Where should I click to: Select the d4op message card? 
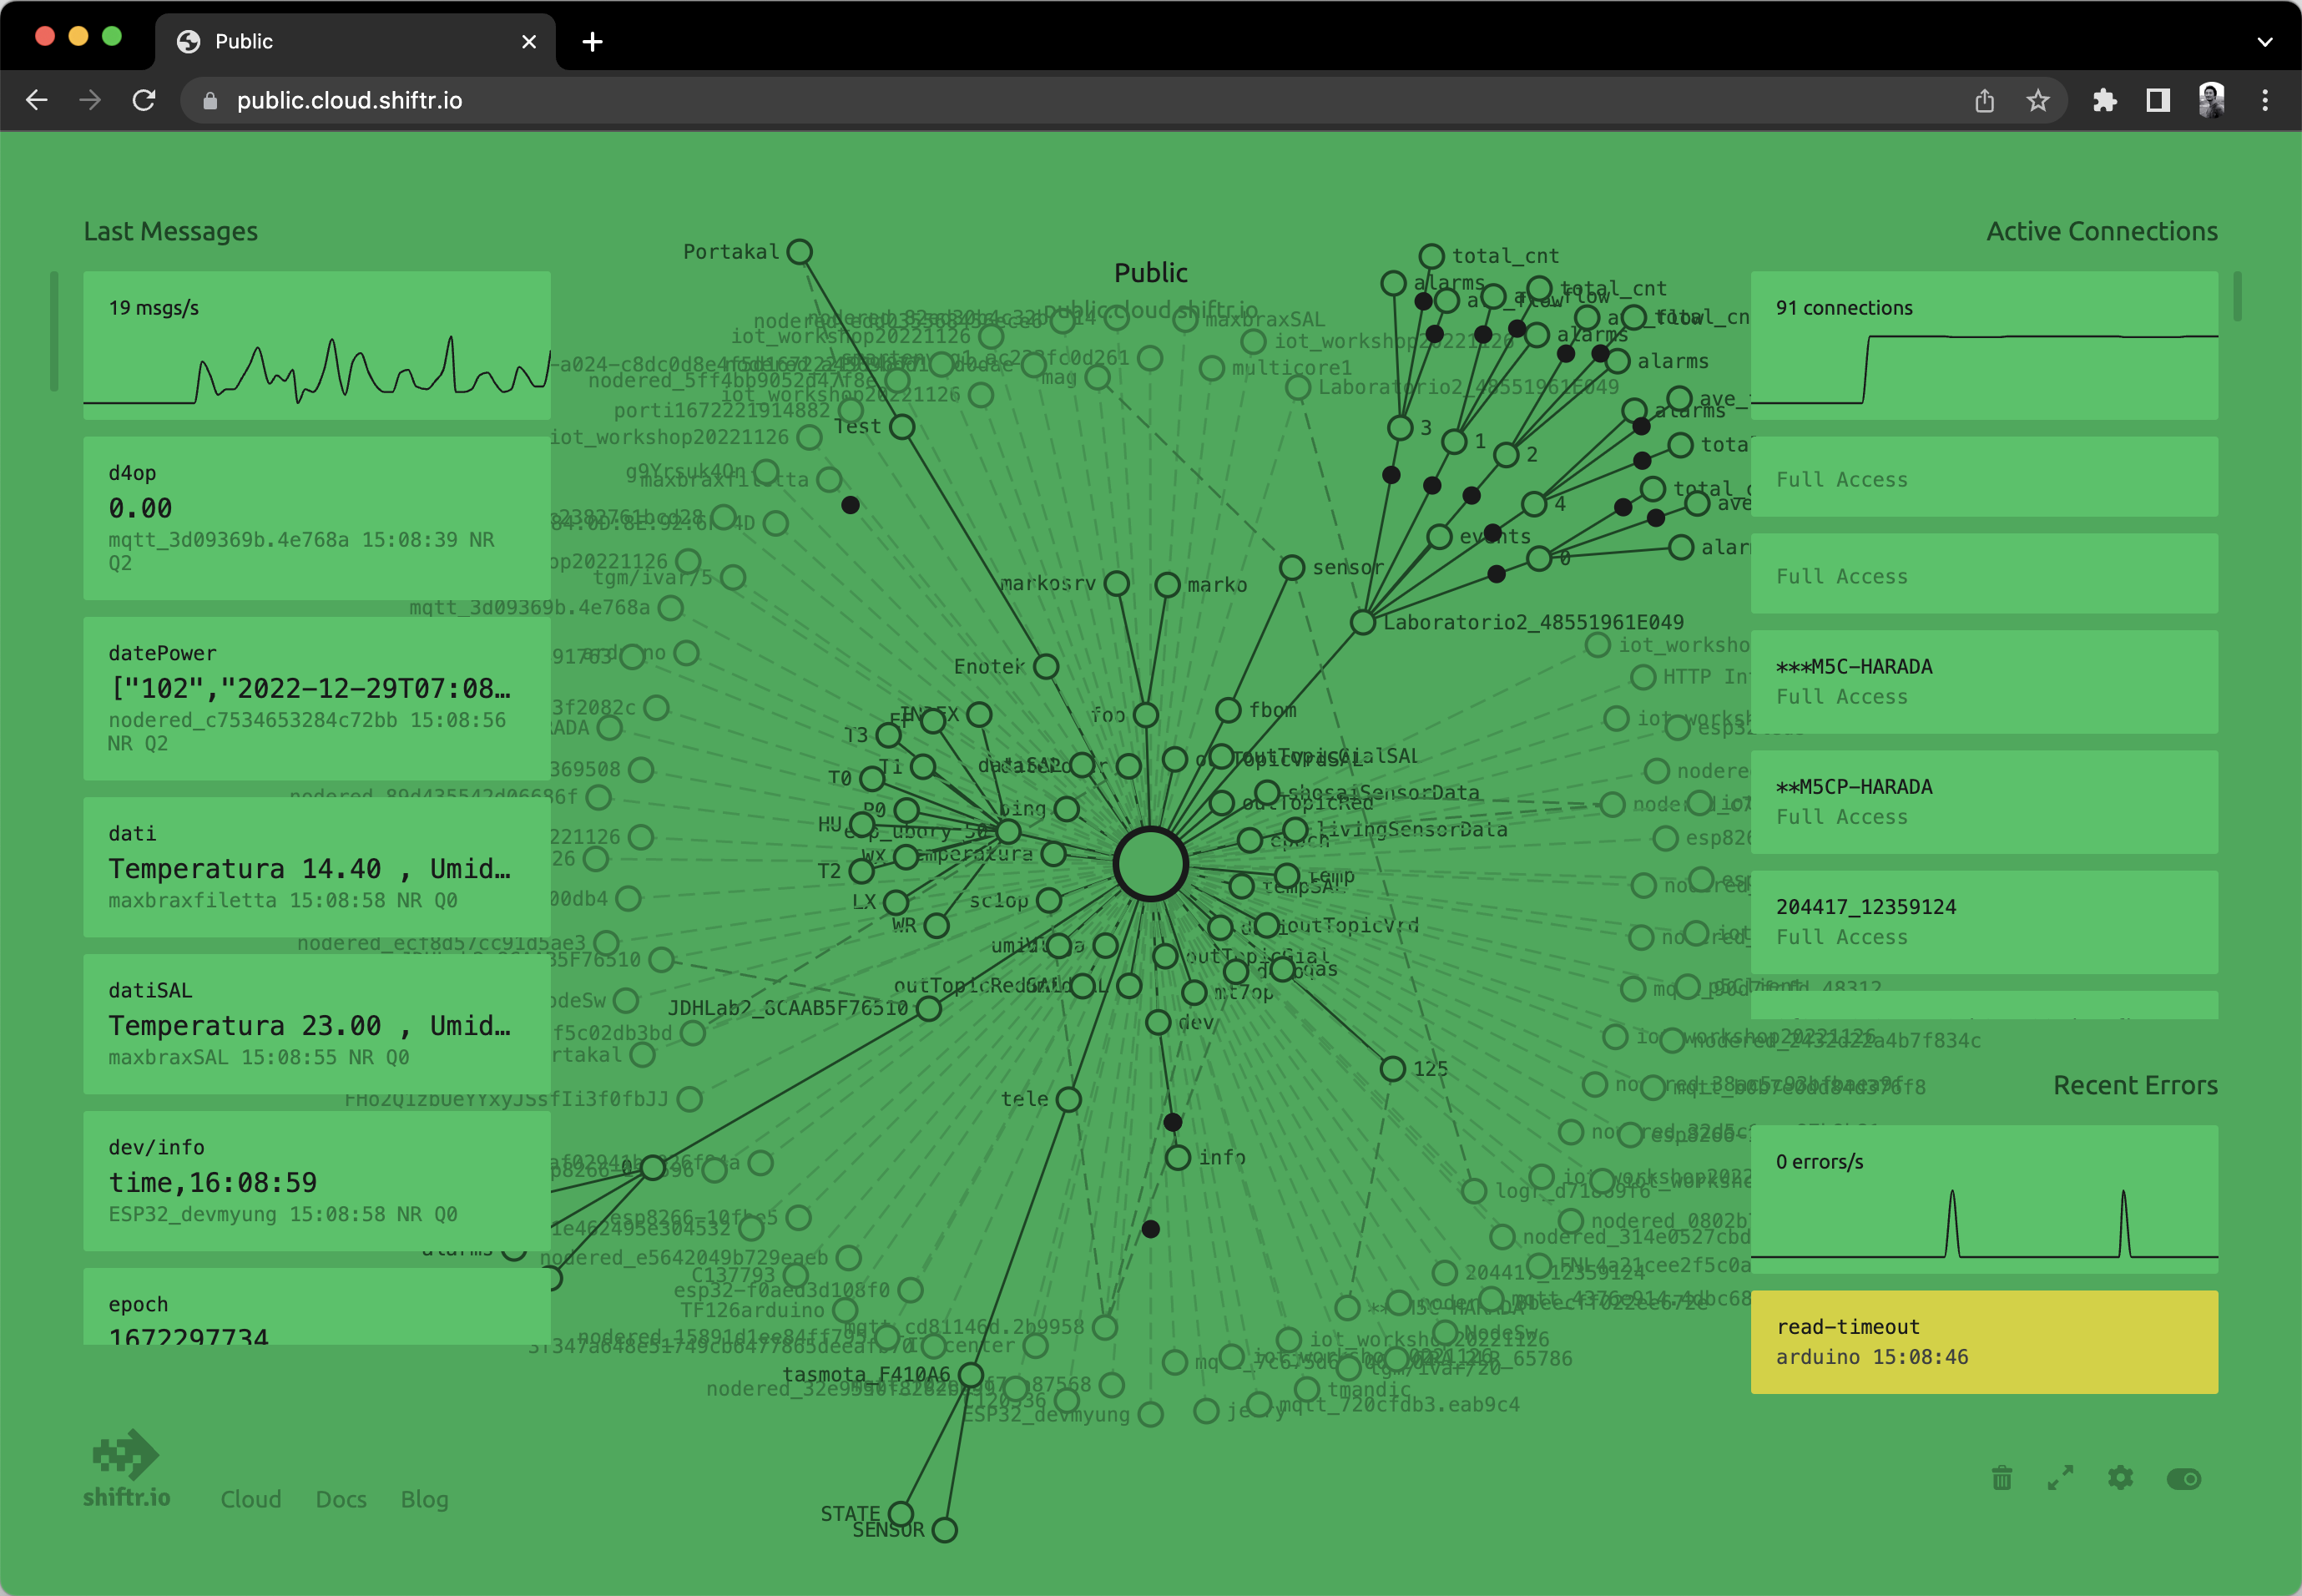pyautogui.click(x=317, y=517)
